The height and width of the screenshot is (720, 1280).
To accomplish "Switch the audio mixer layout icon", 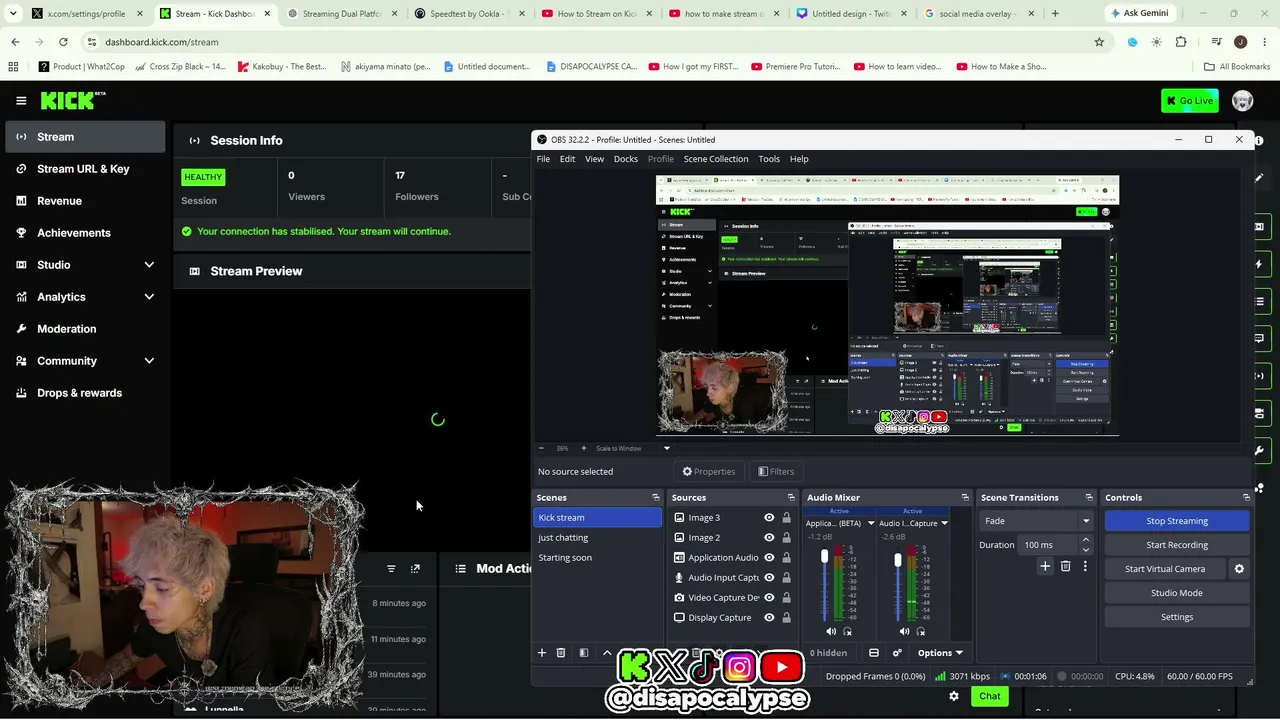I will tap(874, 653).
